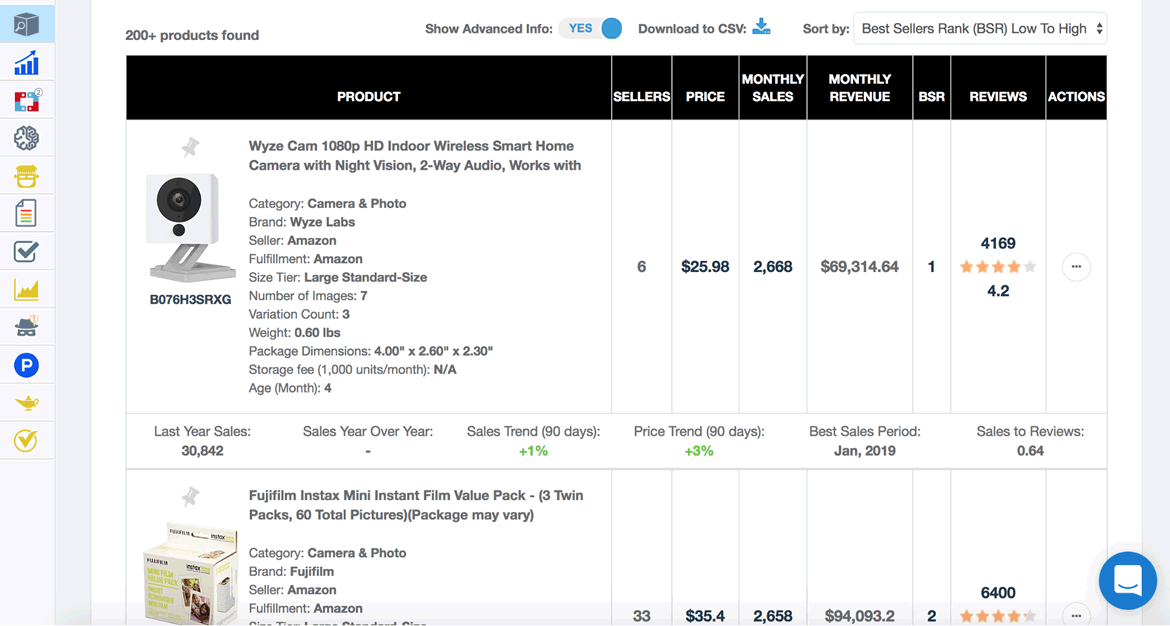The height and width of the screenshot is (626, 1170).
Task: Open the Sort by dropdown
Action: click(x=980, y=28)
